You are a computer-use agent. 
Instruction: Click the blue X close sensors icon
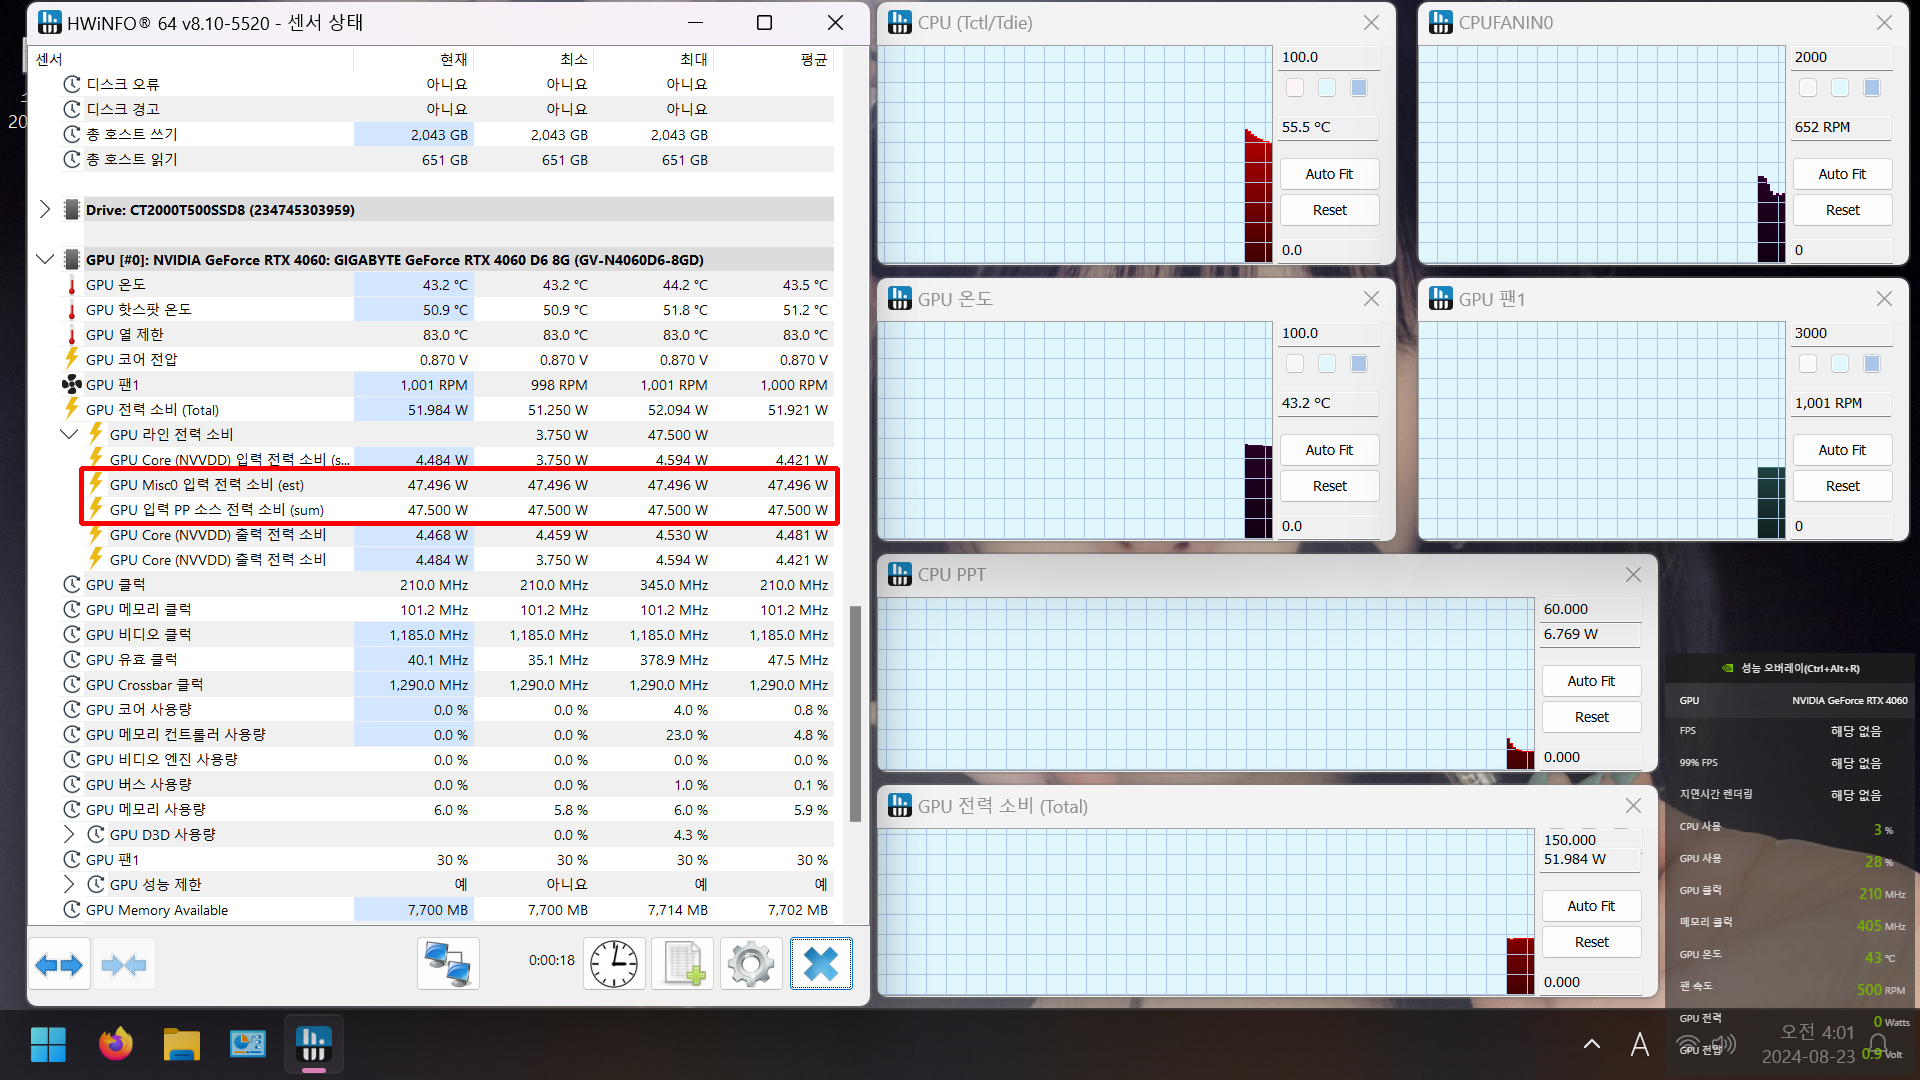click(x=821, y=964)
